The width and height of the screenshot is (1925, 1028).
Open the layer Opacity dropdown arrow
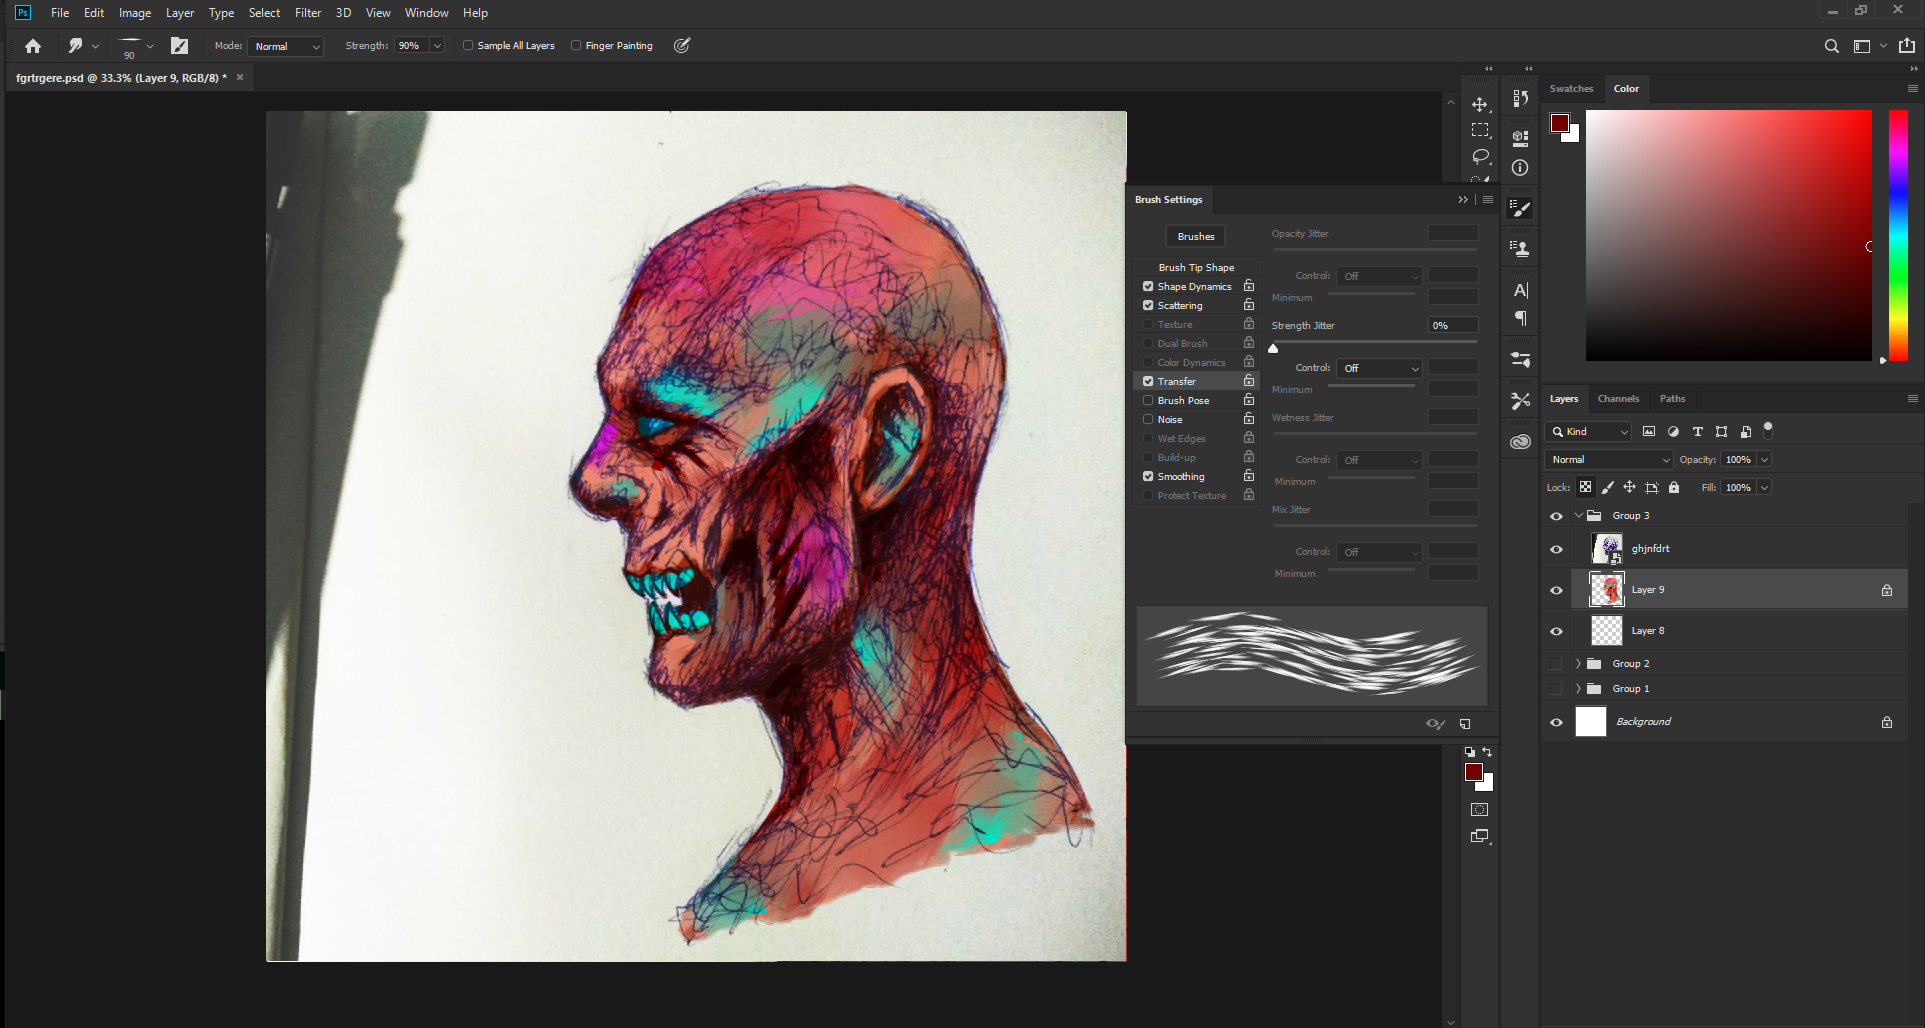pos(1764,460)
